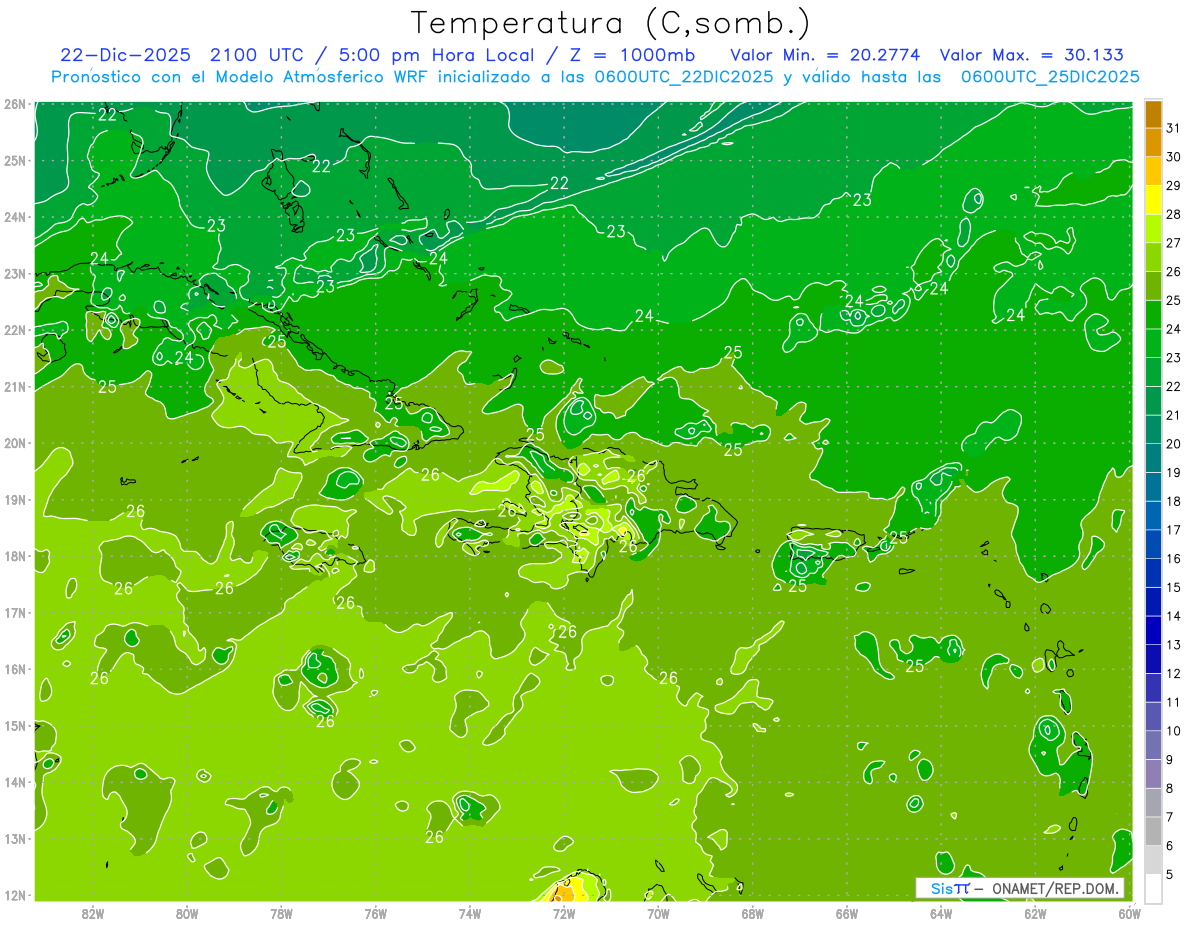The width and height of the screenshot is (1200, 927).
Task: Click the "70W" longitude axis label
Action: [658, 913]
